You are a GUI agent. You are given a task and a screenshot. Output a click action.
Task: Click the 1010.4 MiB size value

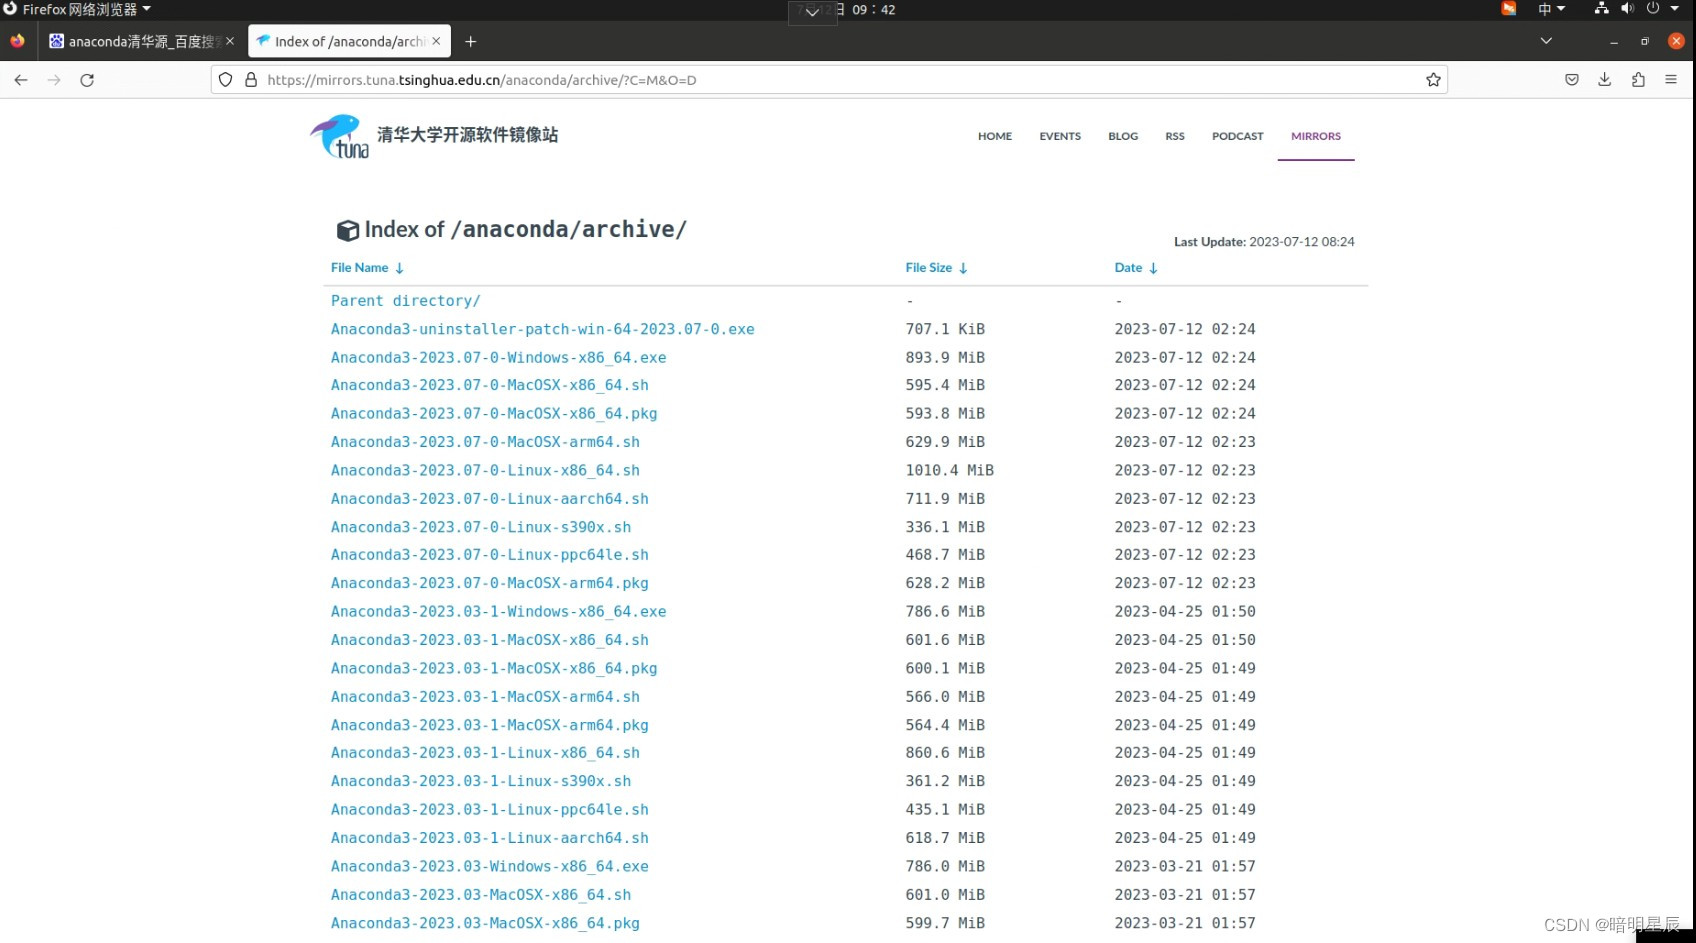coord(950,471)
